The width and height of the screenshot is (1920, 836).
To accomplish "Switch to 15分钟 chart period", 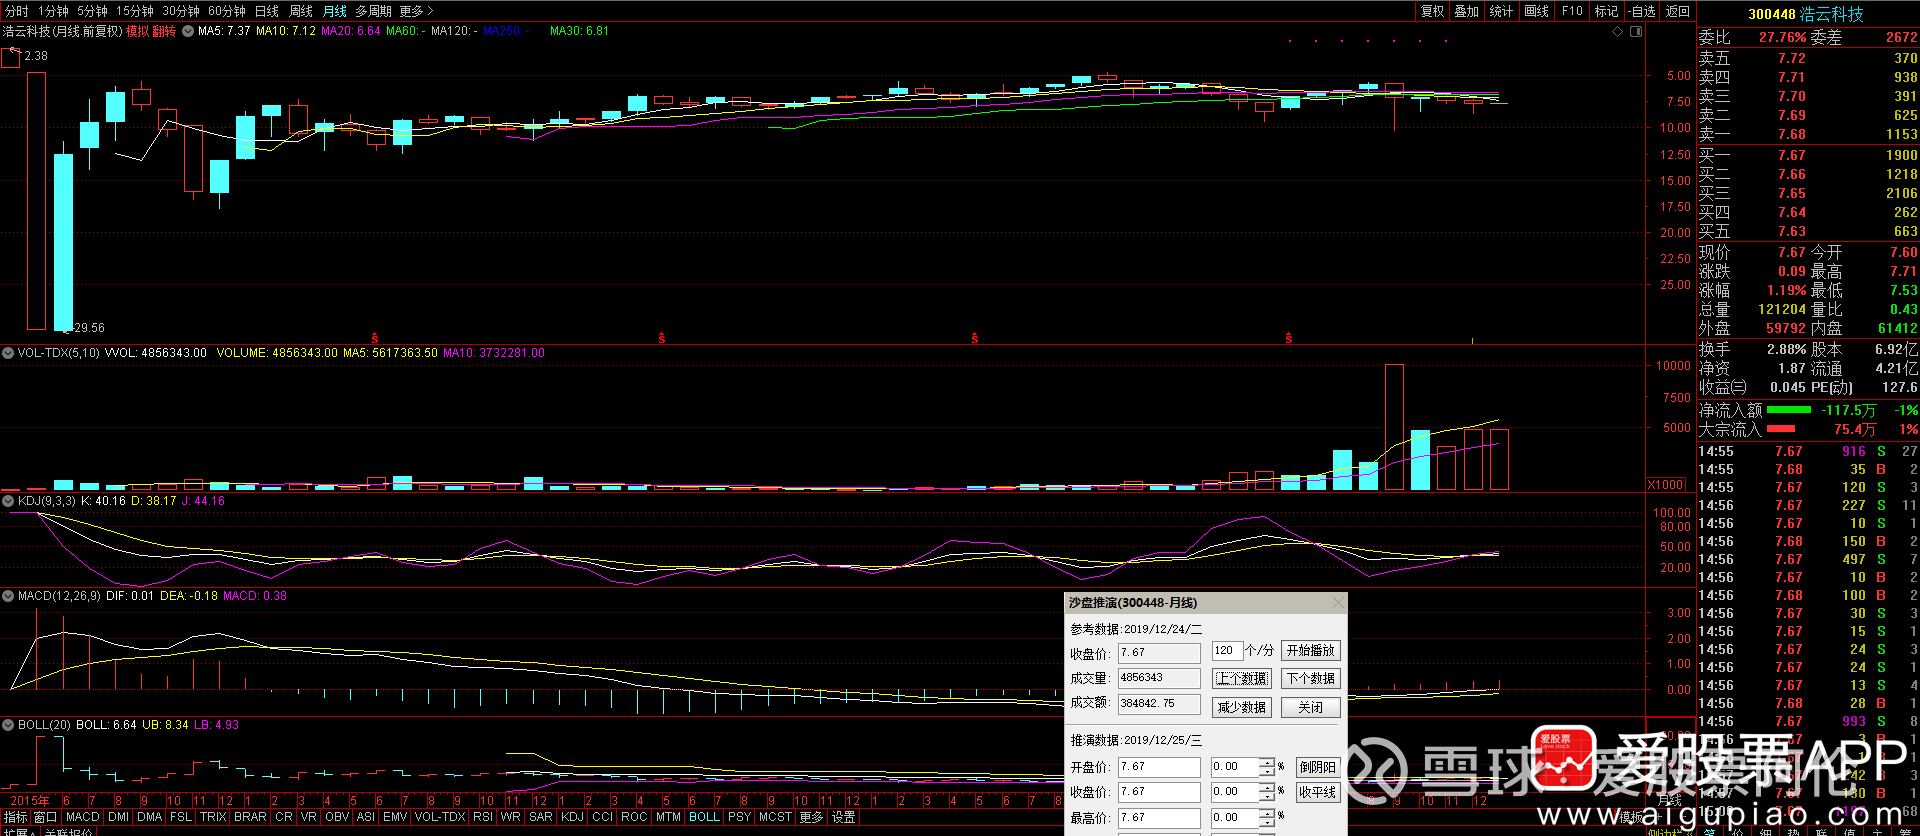I will (135, 11).
